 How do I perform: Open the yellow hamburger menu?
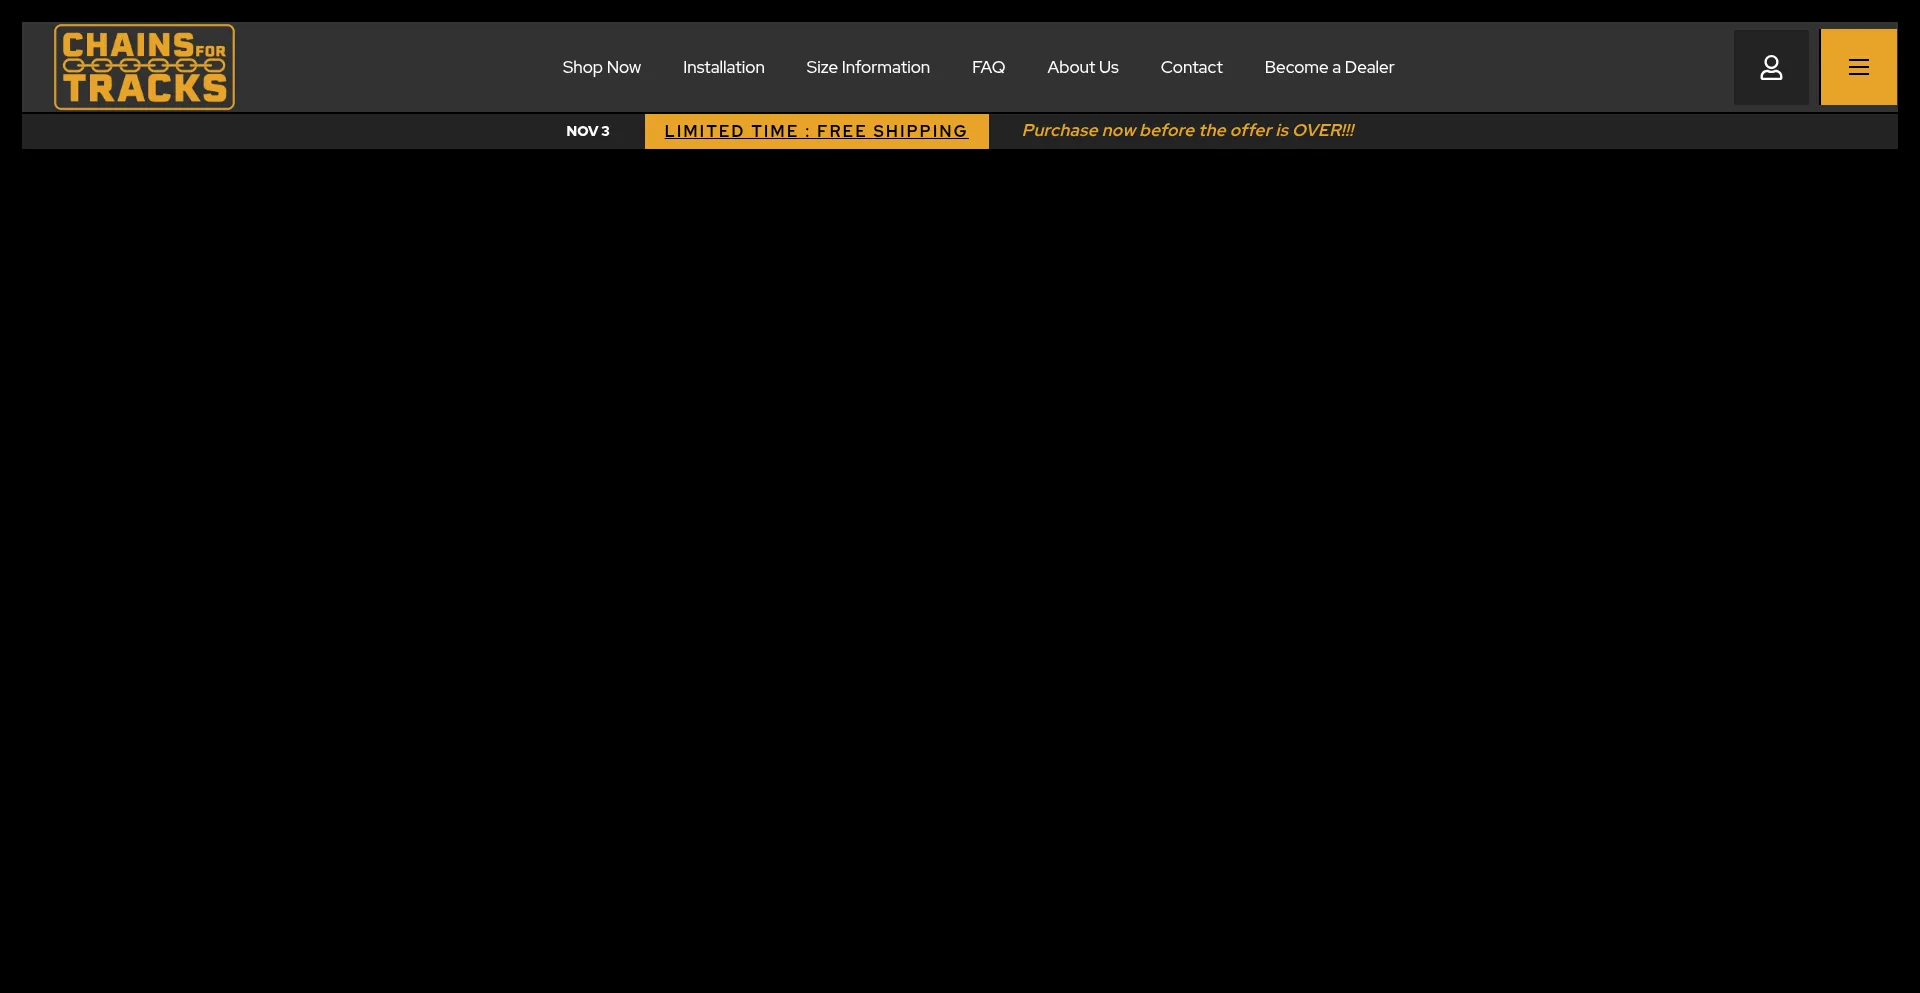1858,67
